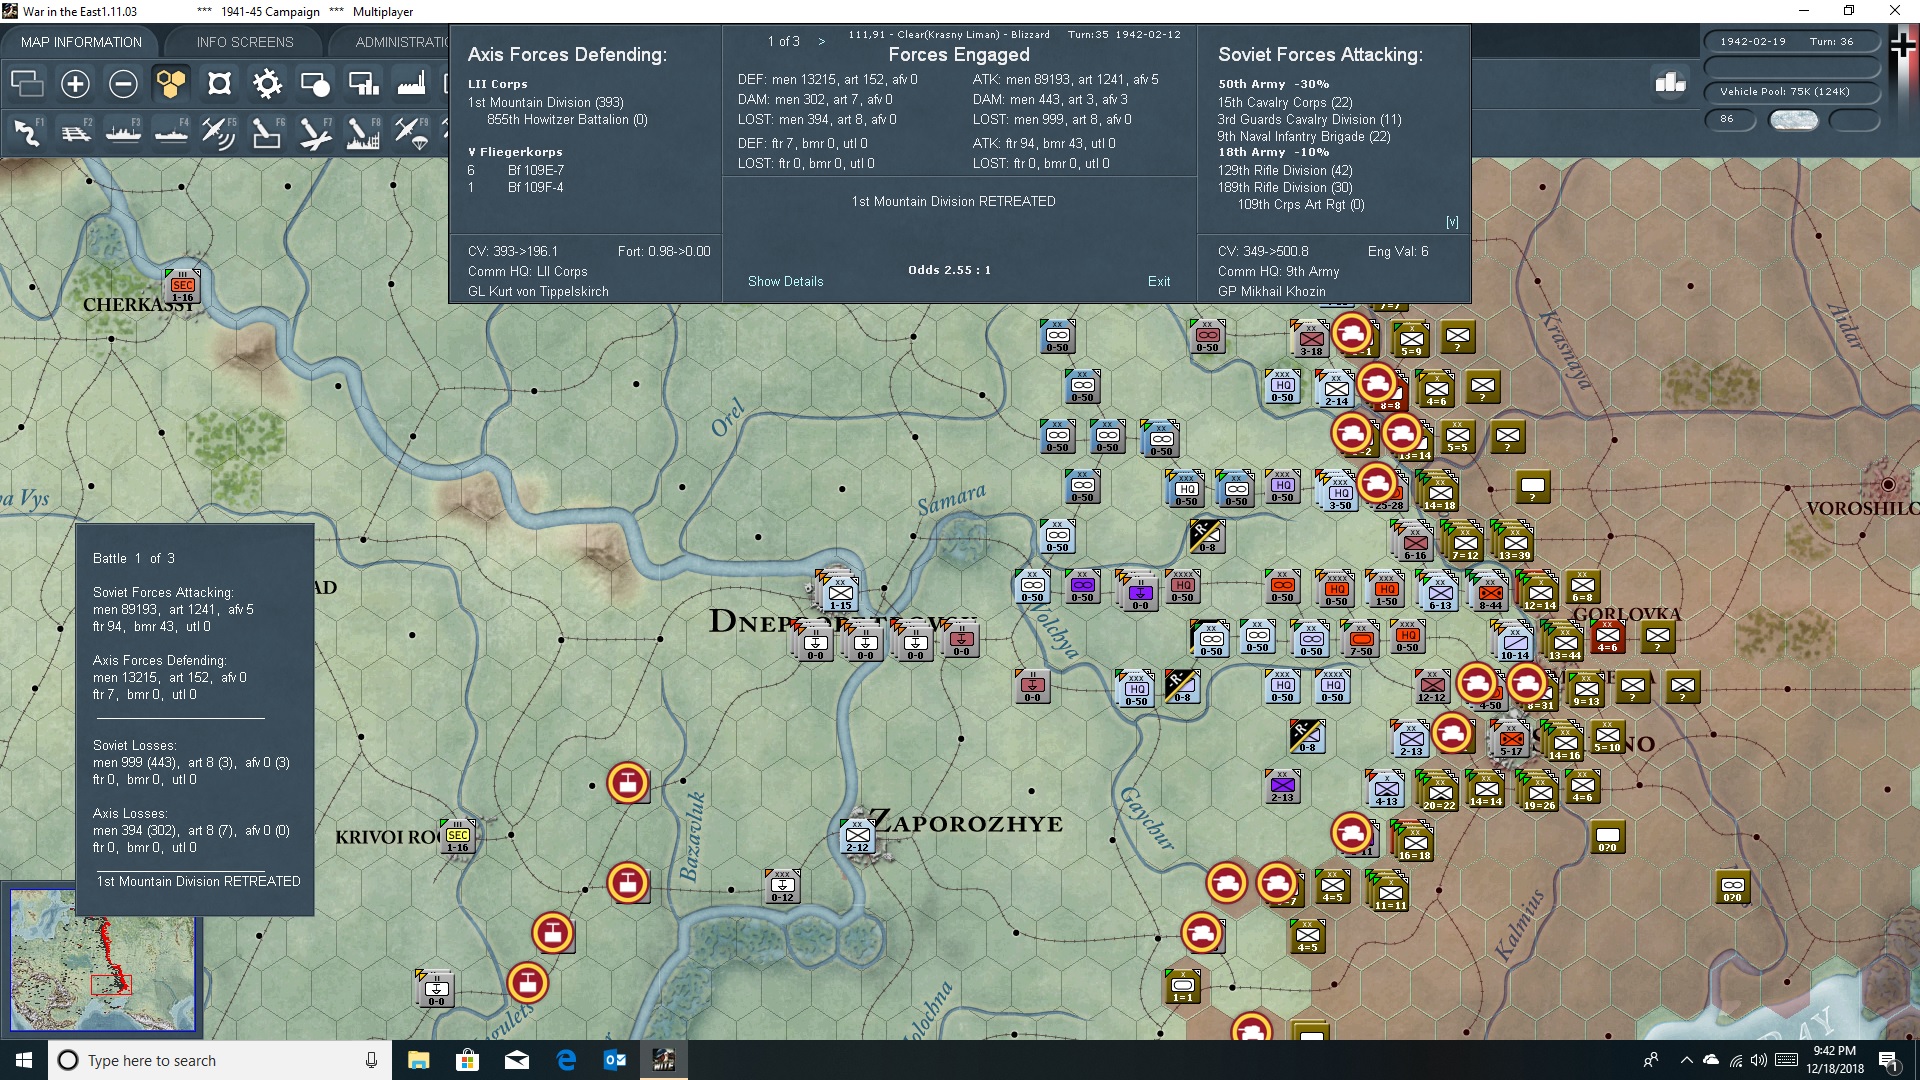1920x1080 pixels.
Task: Click the date and turn display
Action: pos(1792,42)
